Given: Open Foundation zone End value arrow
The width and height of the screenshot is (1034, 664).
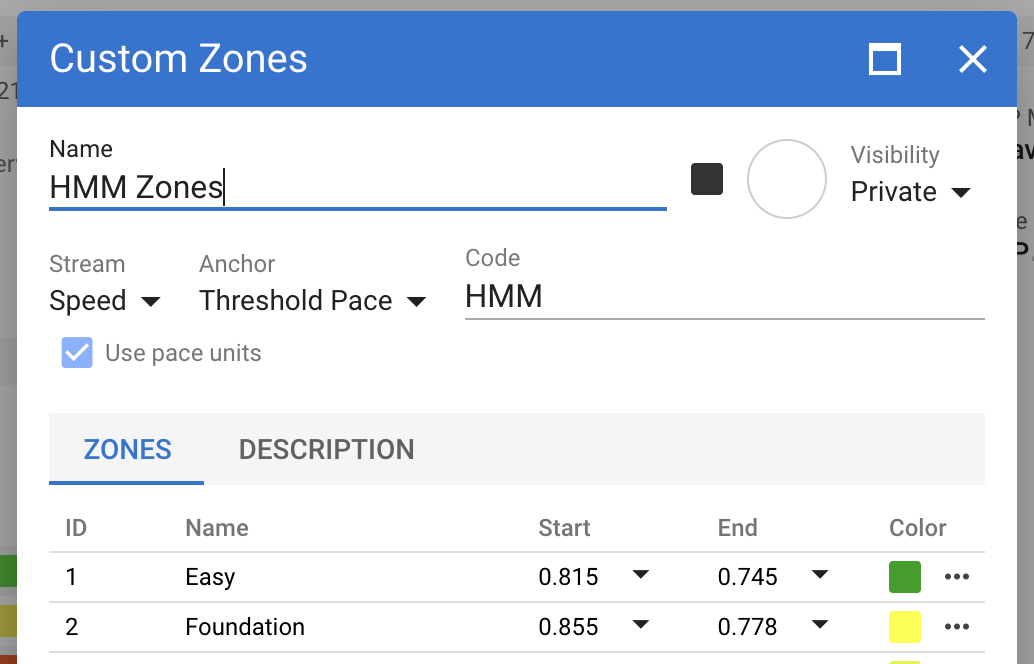Looking at the screenshot, I should click(820, 625).
